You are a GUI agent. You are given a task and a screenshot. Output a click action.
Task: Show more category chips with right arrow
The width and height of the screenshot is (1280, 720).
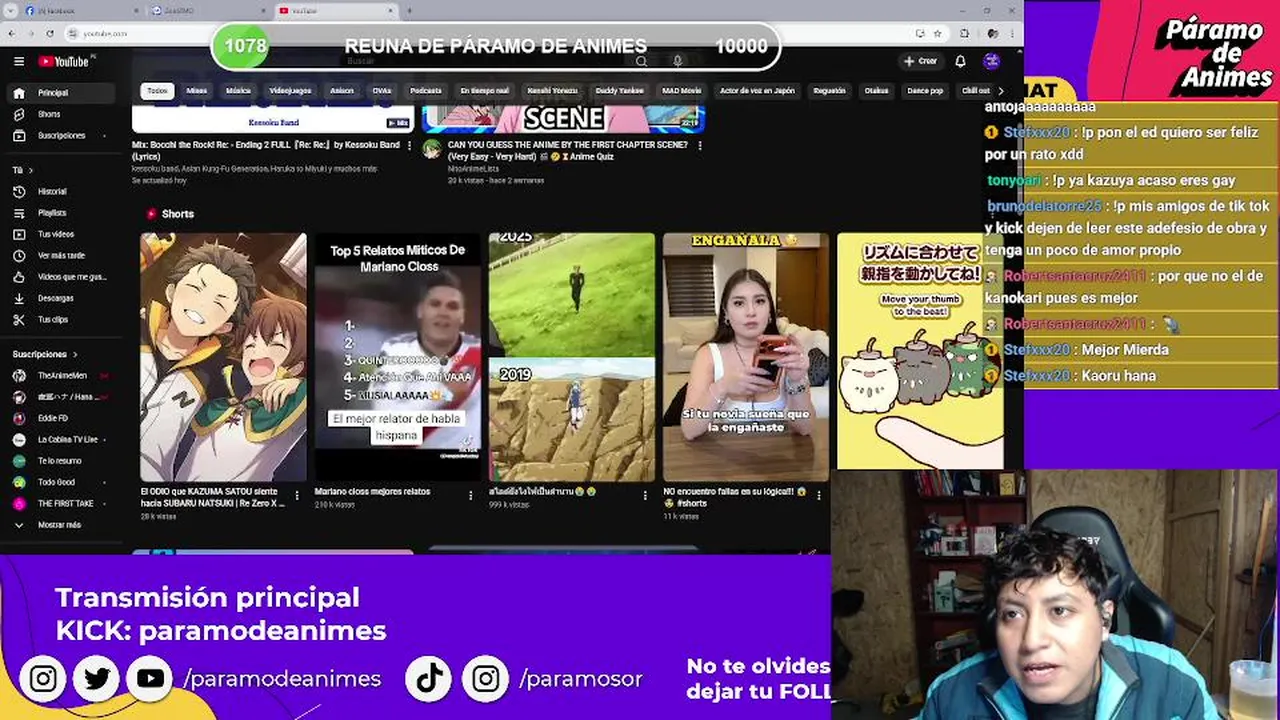pos(1001,91)
